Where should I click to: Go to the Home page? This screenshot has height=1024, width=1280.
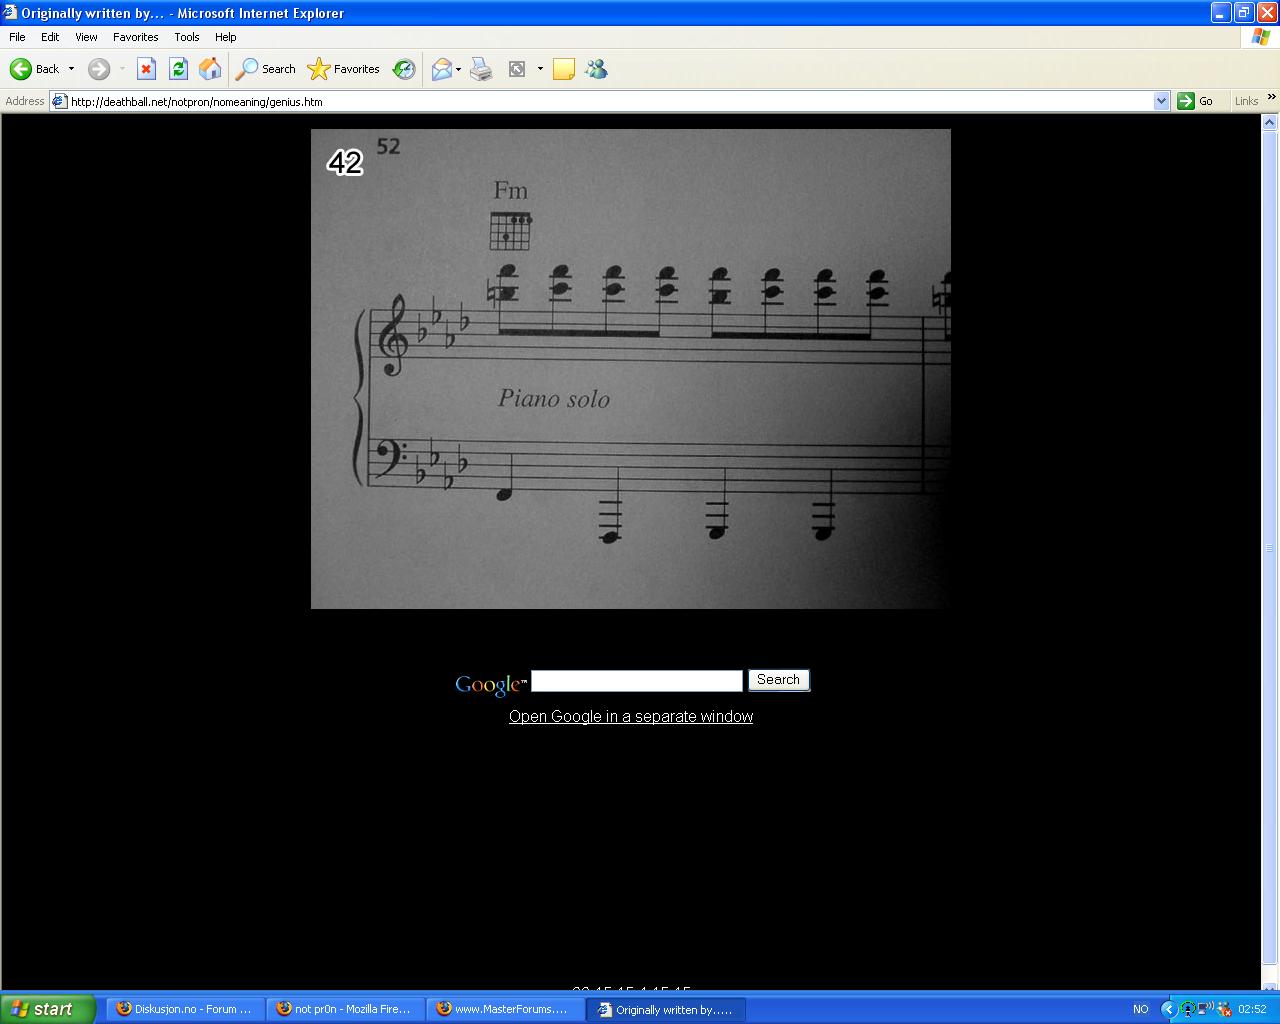[x=210, y=69]
